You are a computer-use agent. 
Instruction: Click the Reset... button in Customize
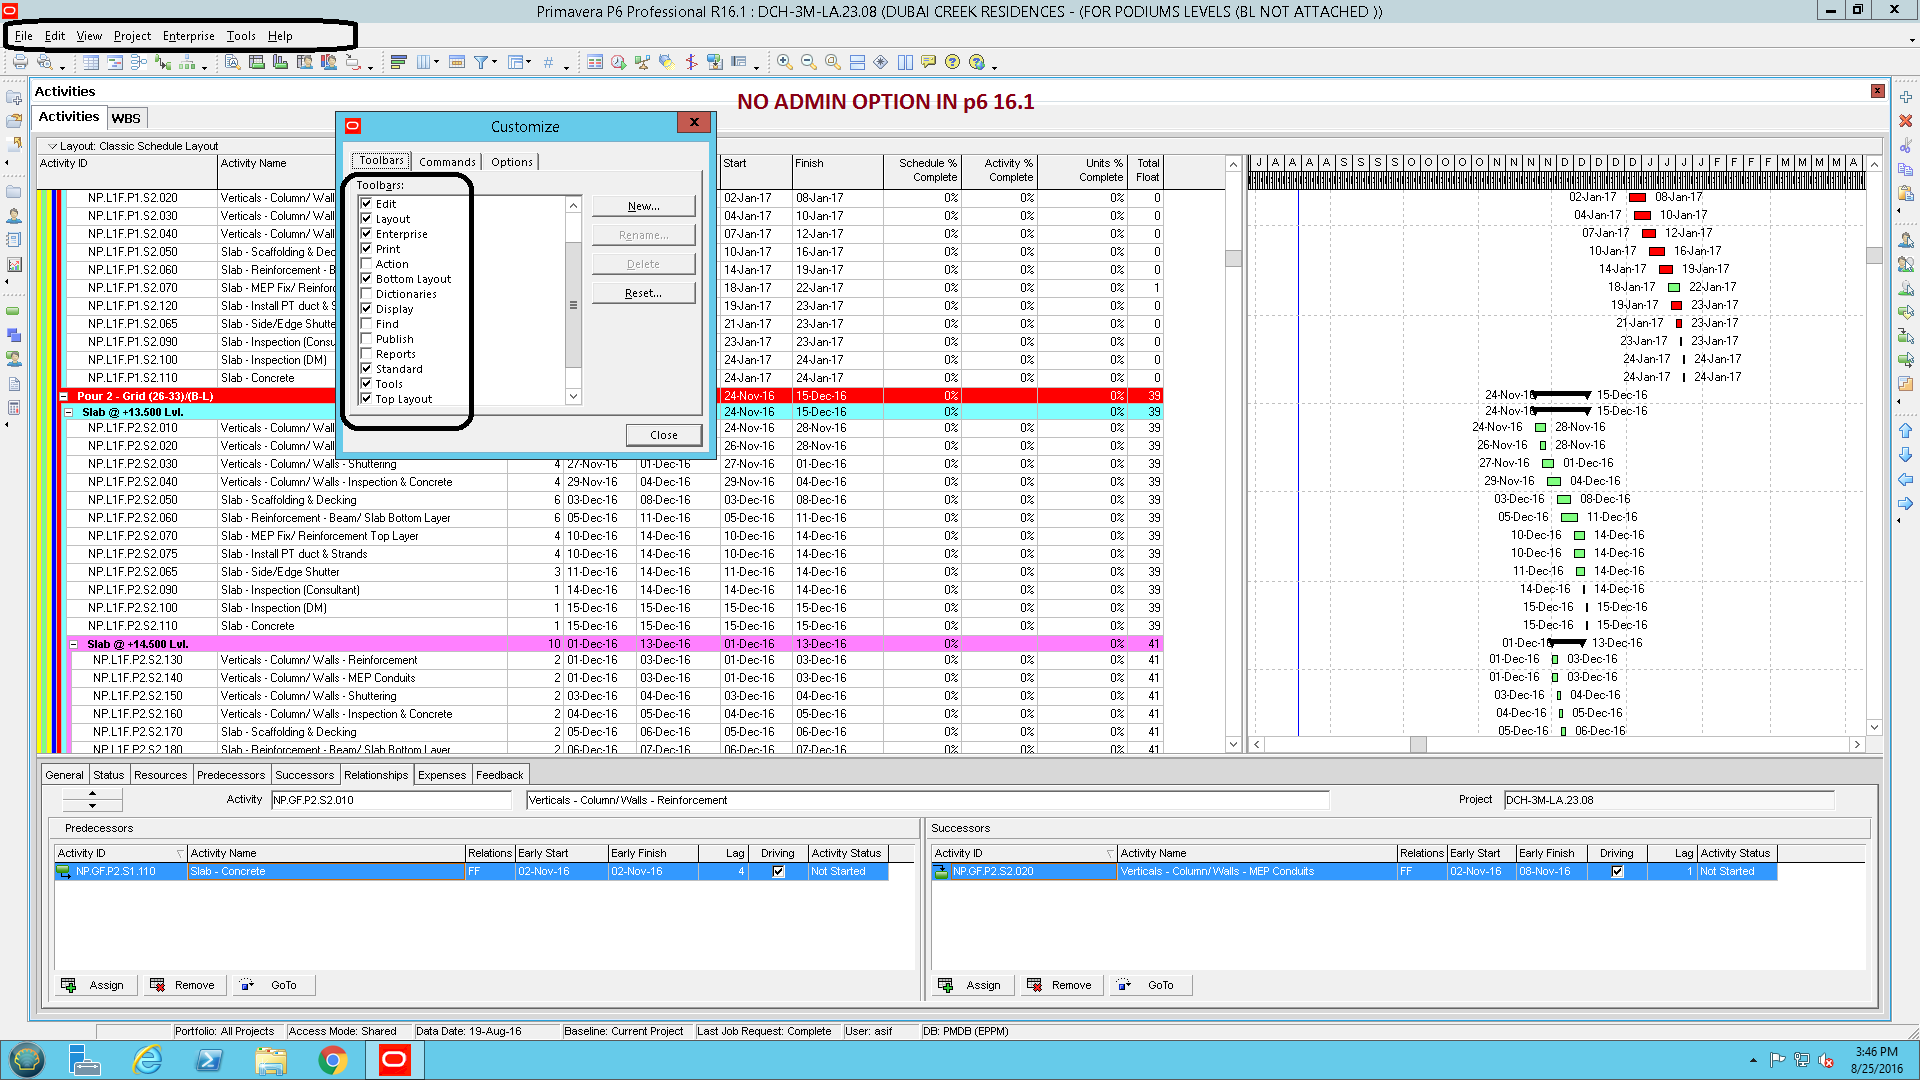tap(644, 293)
